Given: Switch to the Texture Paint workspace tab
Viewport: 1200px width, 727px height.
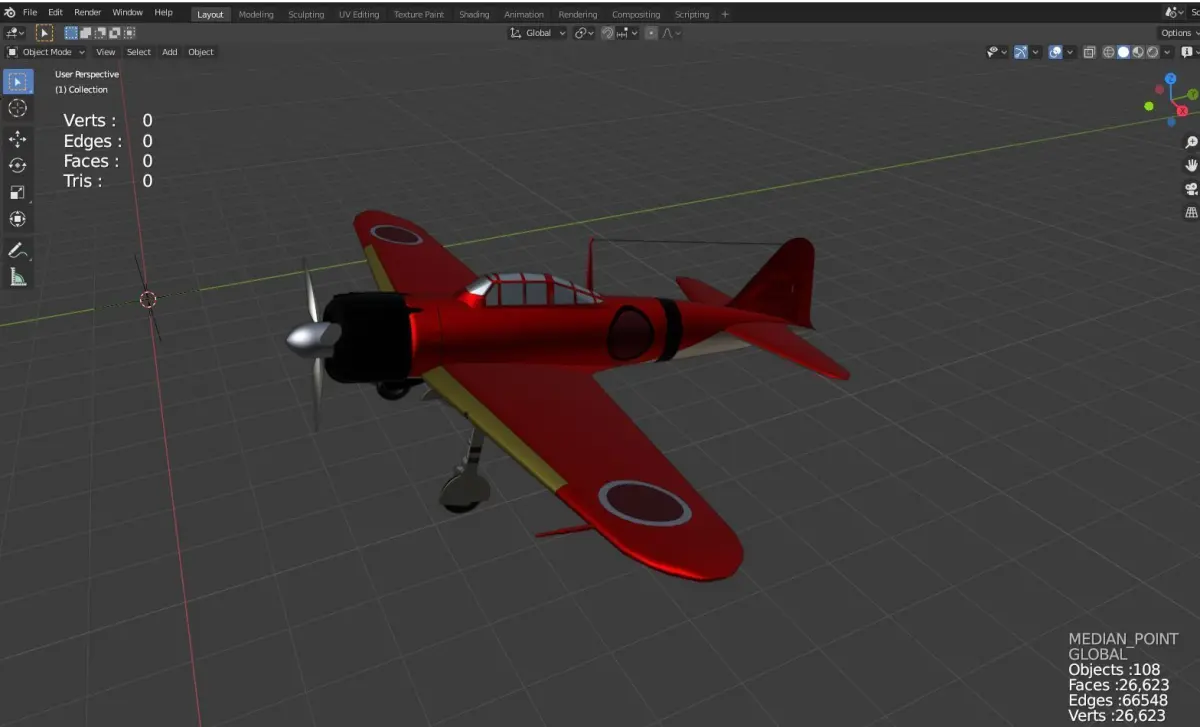Looking at the screenshot, I should 419,14.
